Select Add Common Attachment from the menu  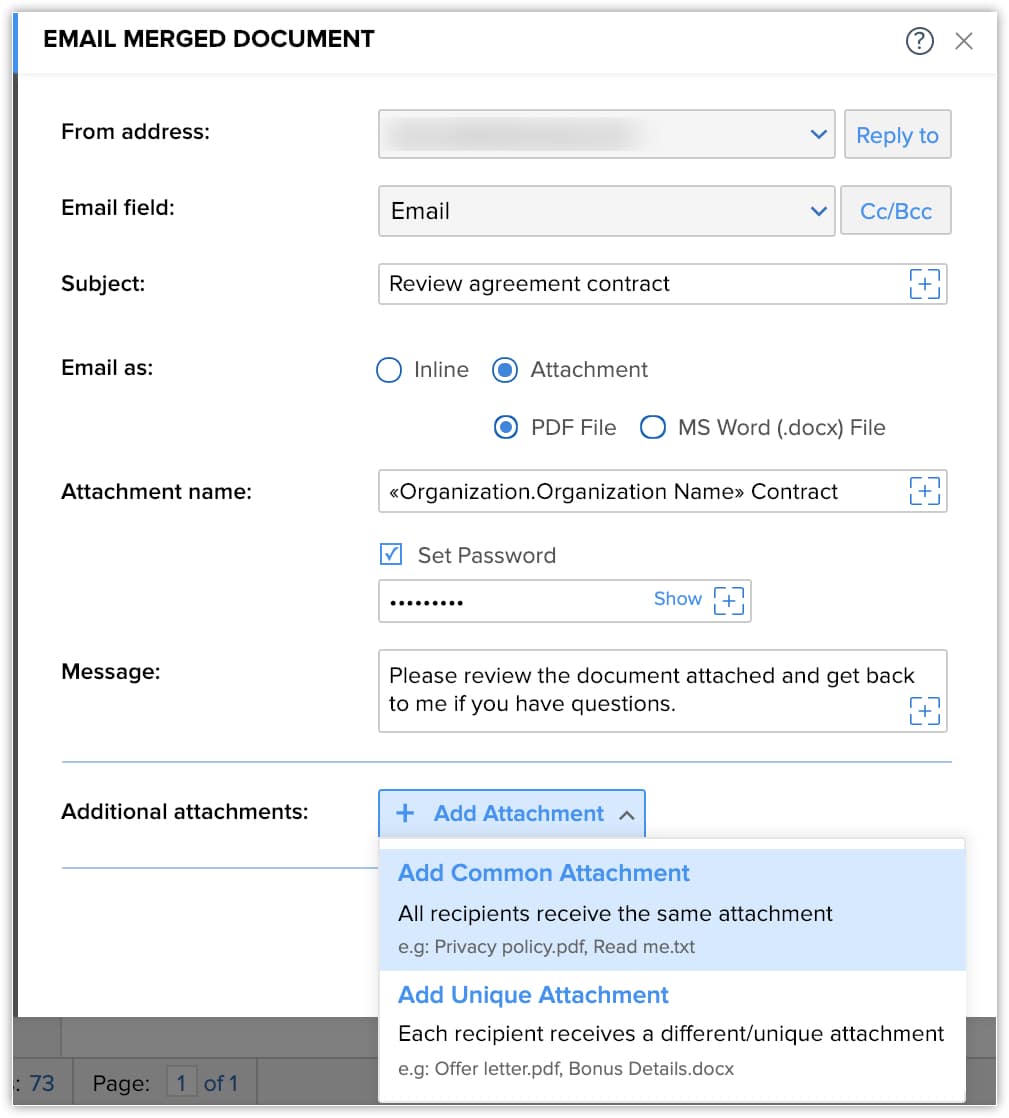(544, 873)
